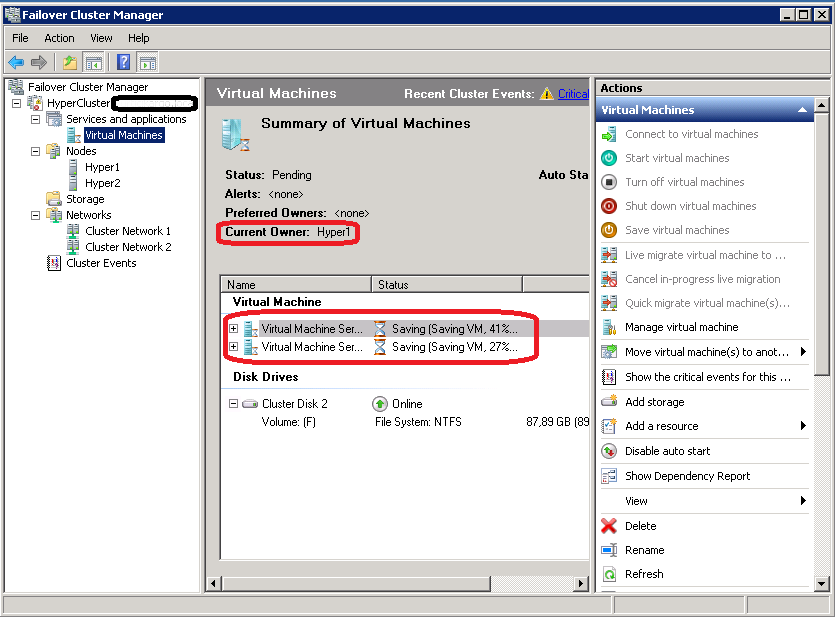Select Disable auto start action
The width and height of the screenshot is (835, 617).
[667, 451]
